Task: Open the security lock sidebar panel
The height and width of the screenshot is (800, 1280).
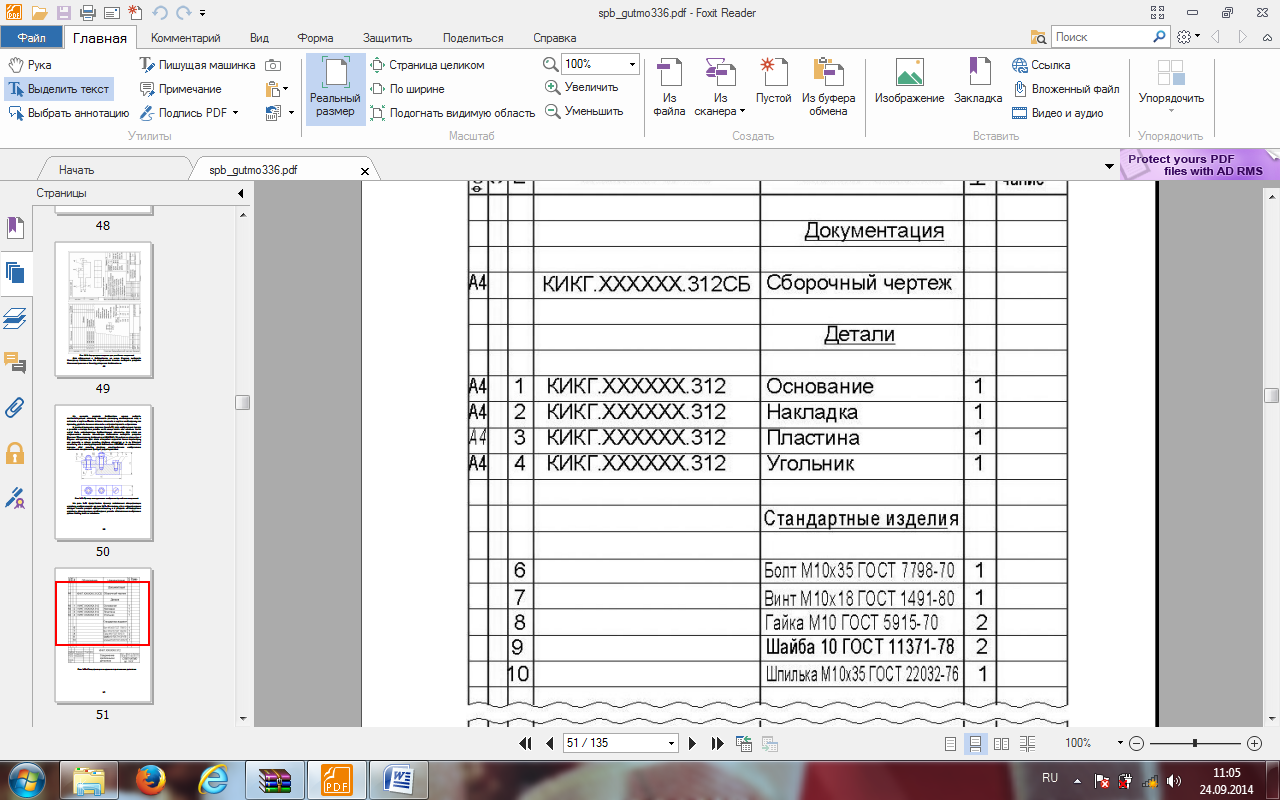Action: click(x=15, y=452)
